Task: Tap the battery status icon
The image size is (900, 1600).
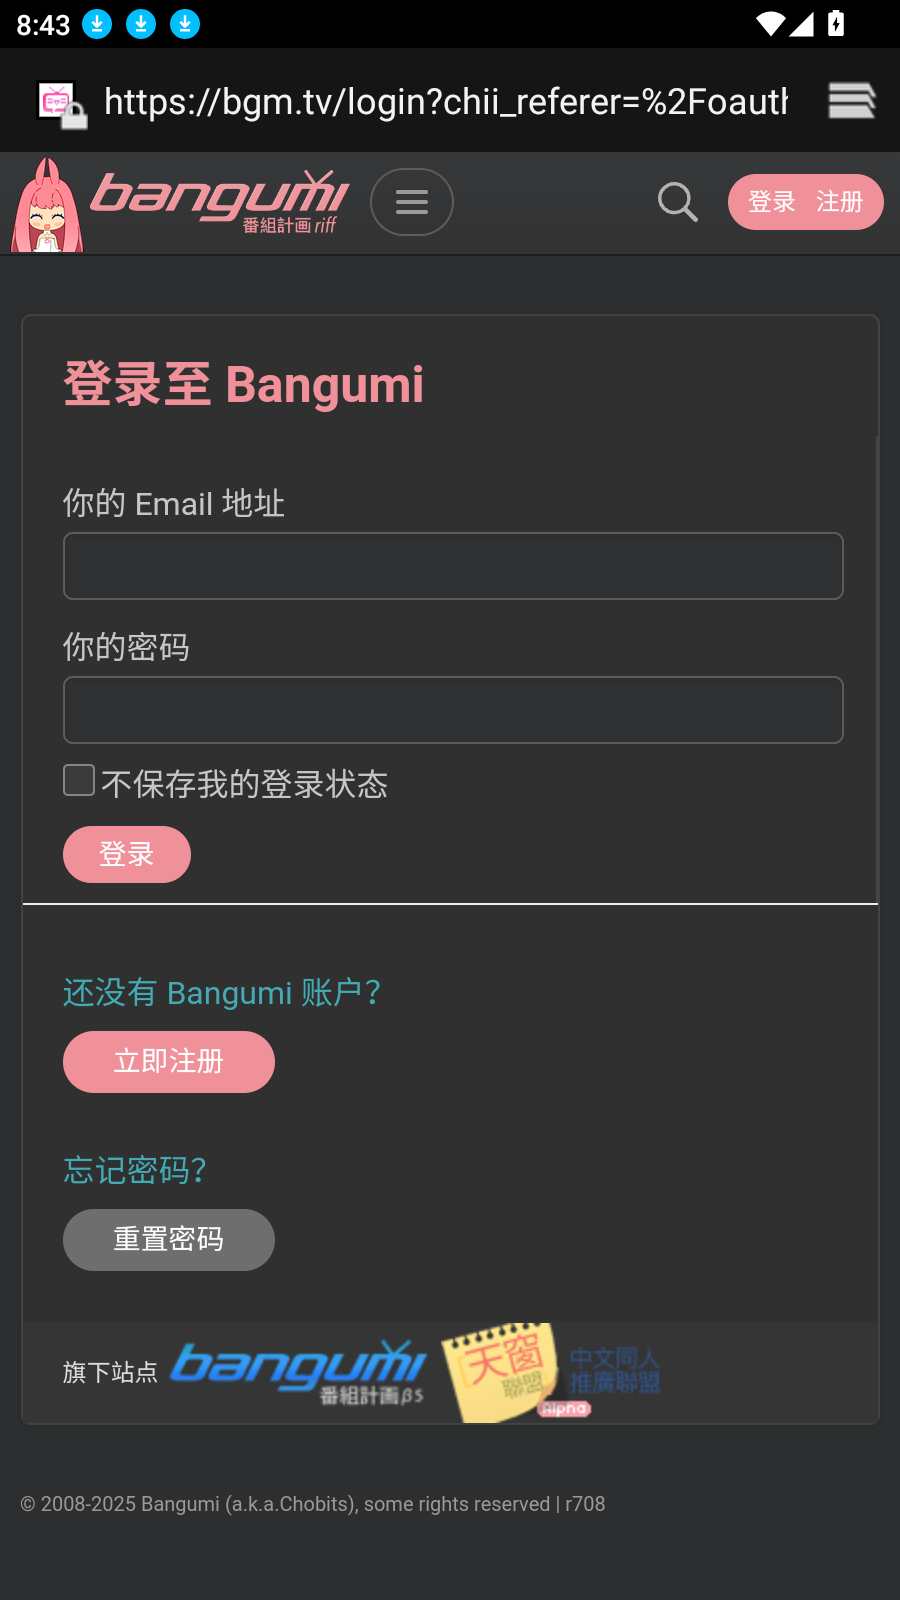Action: pyautogui.click(x=836, y=24)
